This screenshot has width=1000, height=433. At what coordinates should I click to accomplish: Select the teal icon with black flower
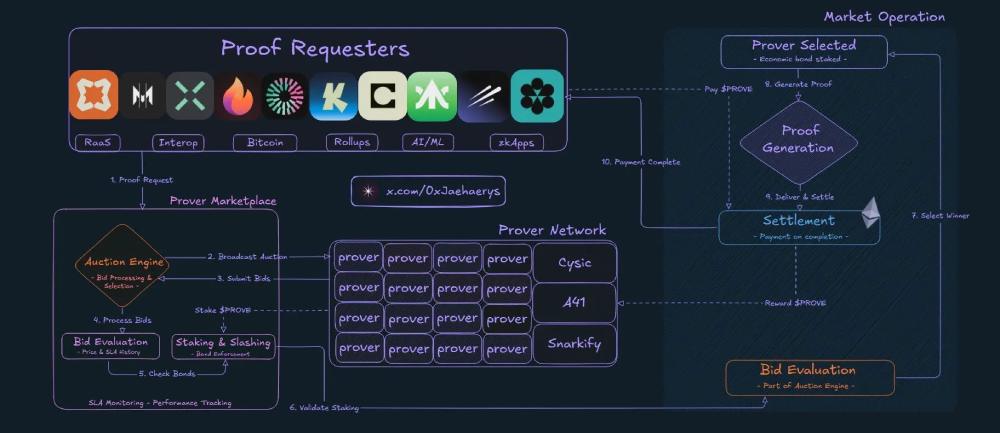click(x=537, y=96)
